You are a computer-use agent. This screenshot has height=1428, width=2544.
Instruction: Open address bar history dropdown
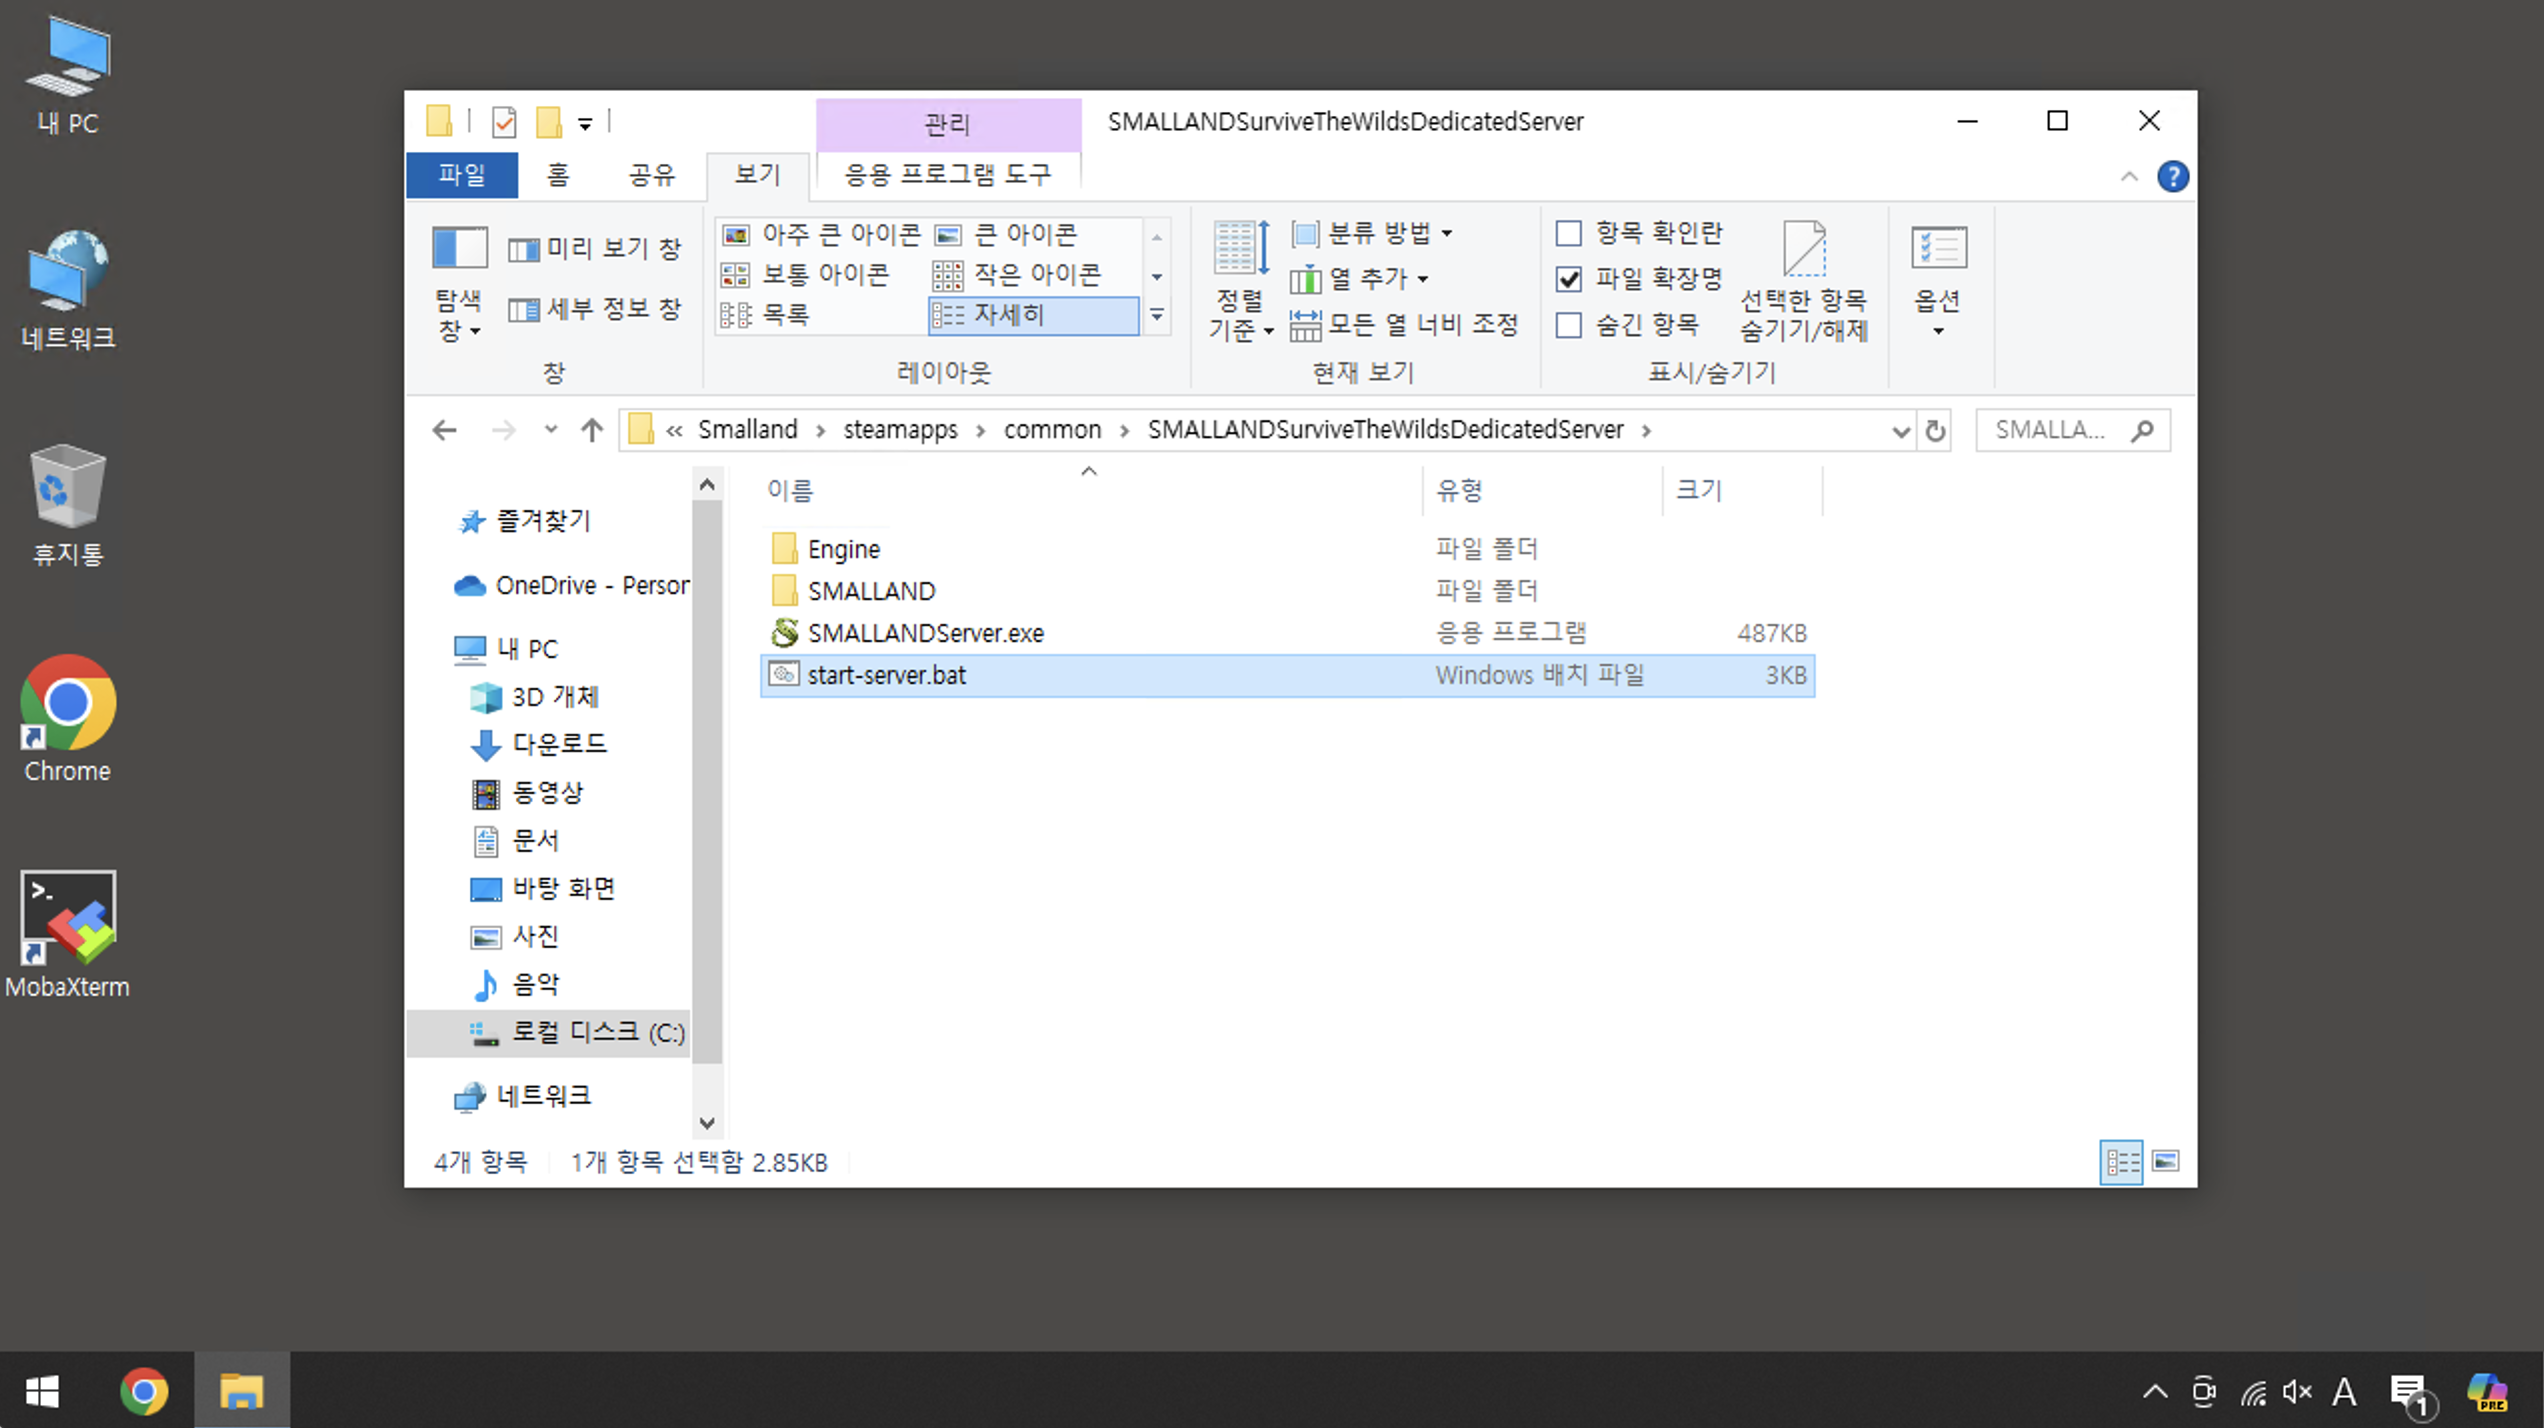[x=1900, y=431]
